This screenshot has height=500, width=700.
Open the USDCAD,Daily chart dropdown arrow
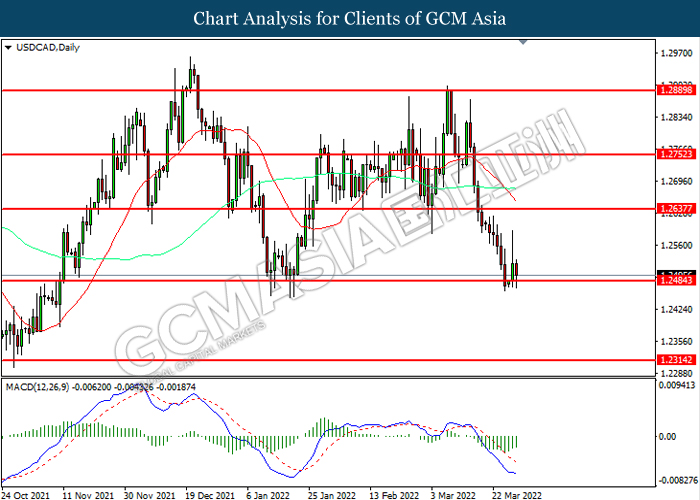tap(8, 47)
